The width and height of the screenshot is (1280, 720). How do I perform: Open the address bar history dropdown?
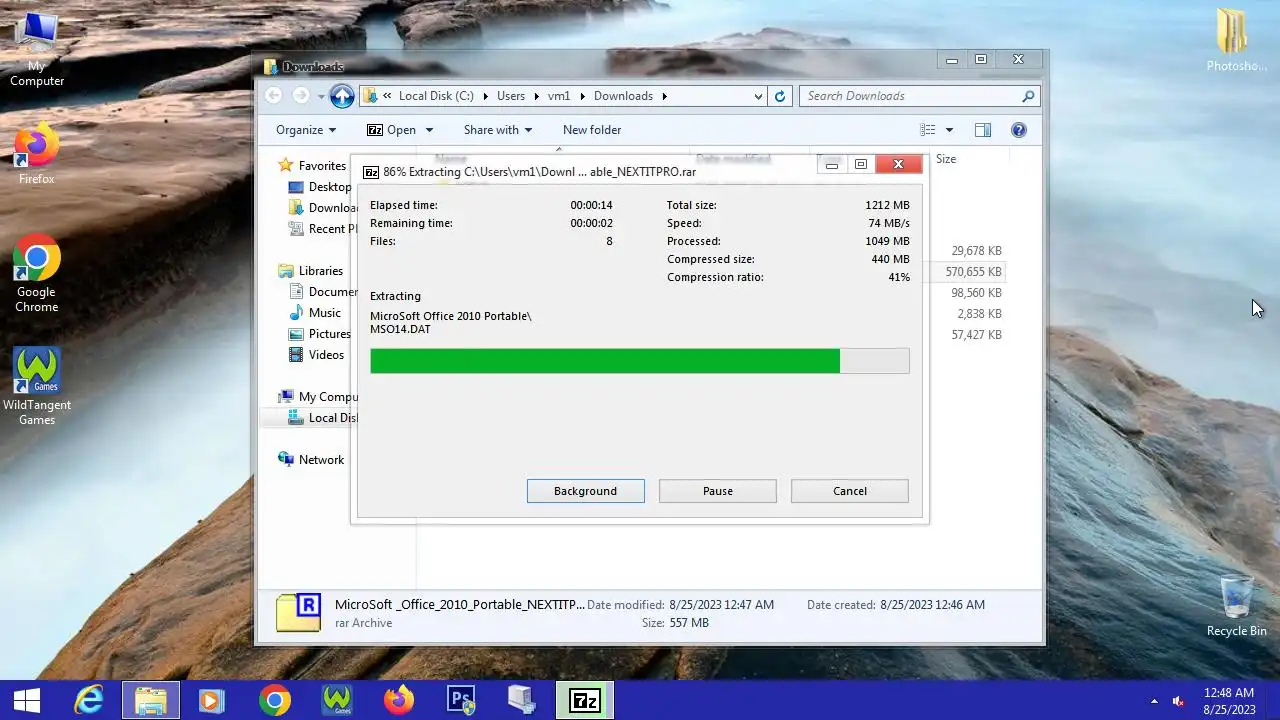758,96
